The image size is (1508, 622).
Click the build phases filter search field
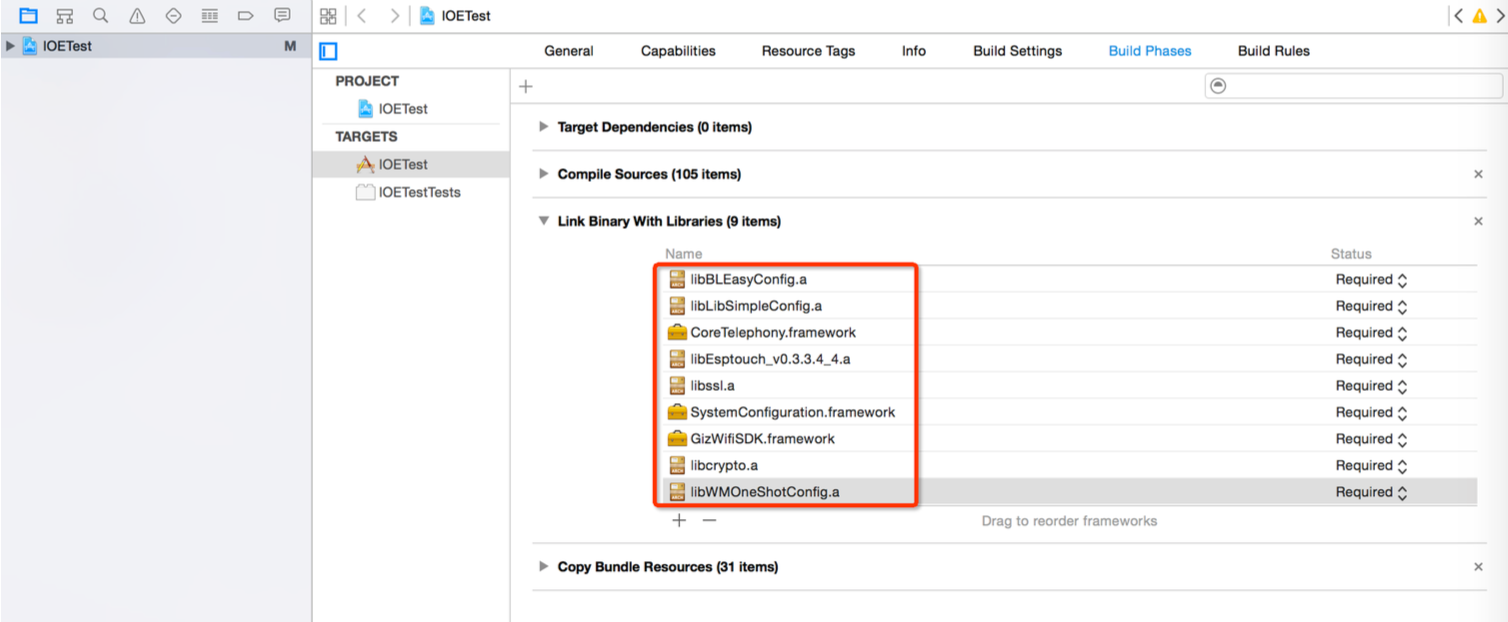click(x=1354, y=86)
